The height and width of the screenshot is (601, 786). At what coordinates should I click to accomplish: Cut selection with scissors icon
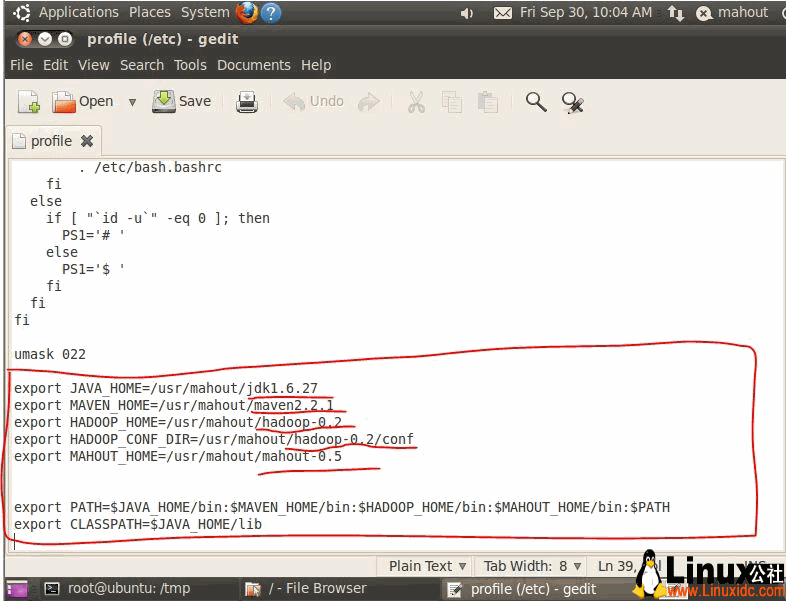click(416, 102)
